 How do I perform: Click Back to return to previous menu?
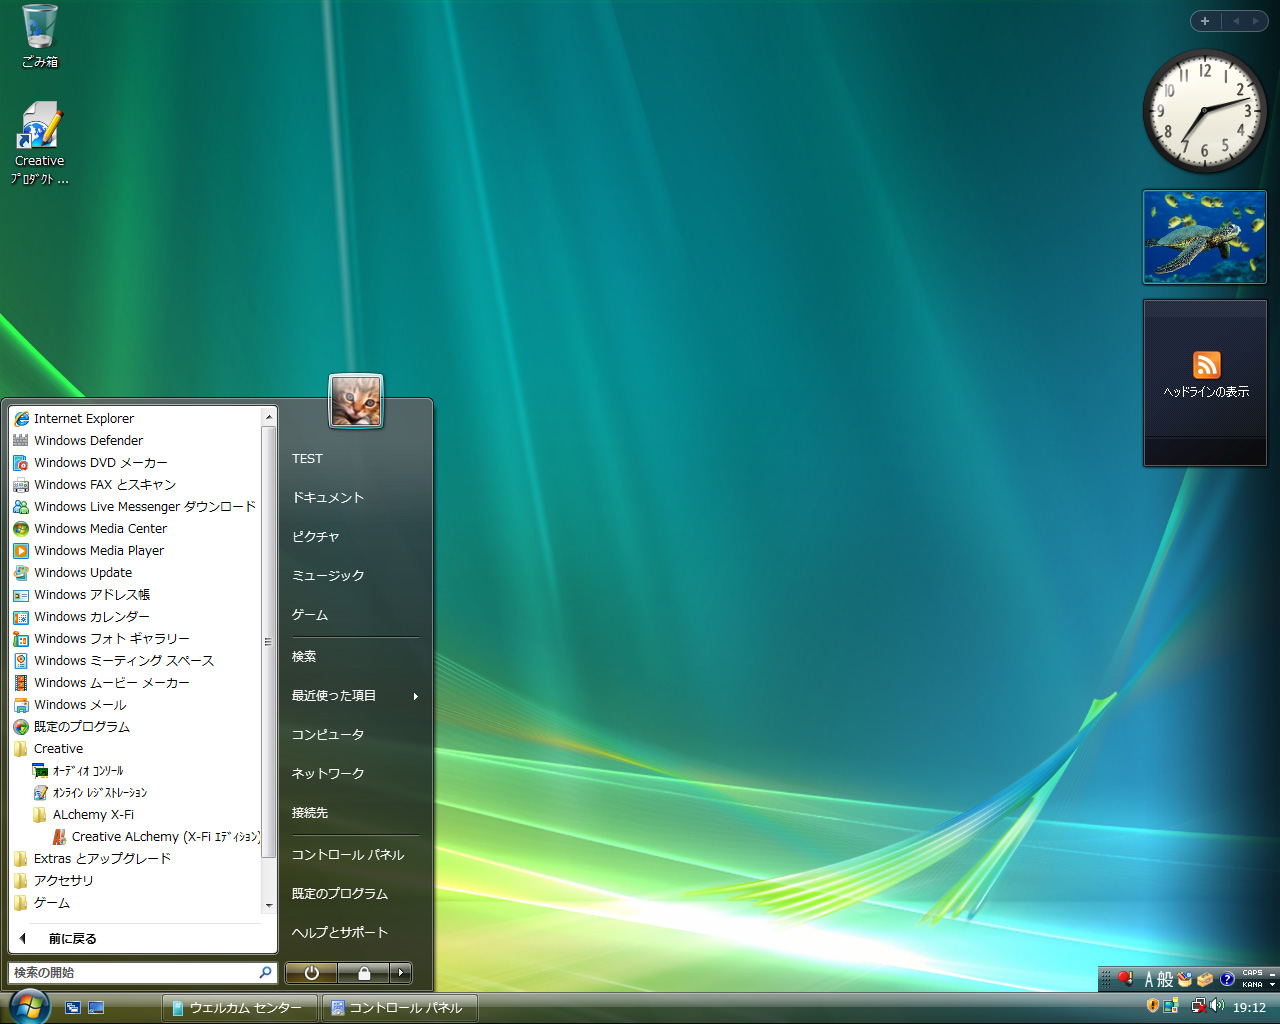72,939
